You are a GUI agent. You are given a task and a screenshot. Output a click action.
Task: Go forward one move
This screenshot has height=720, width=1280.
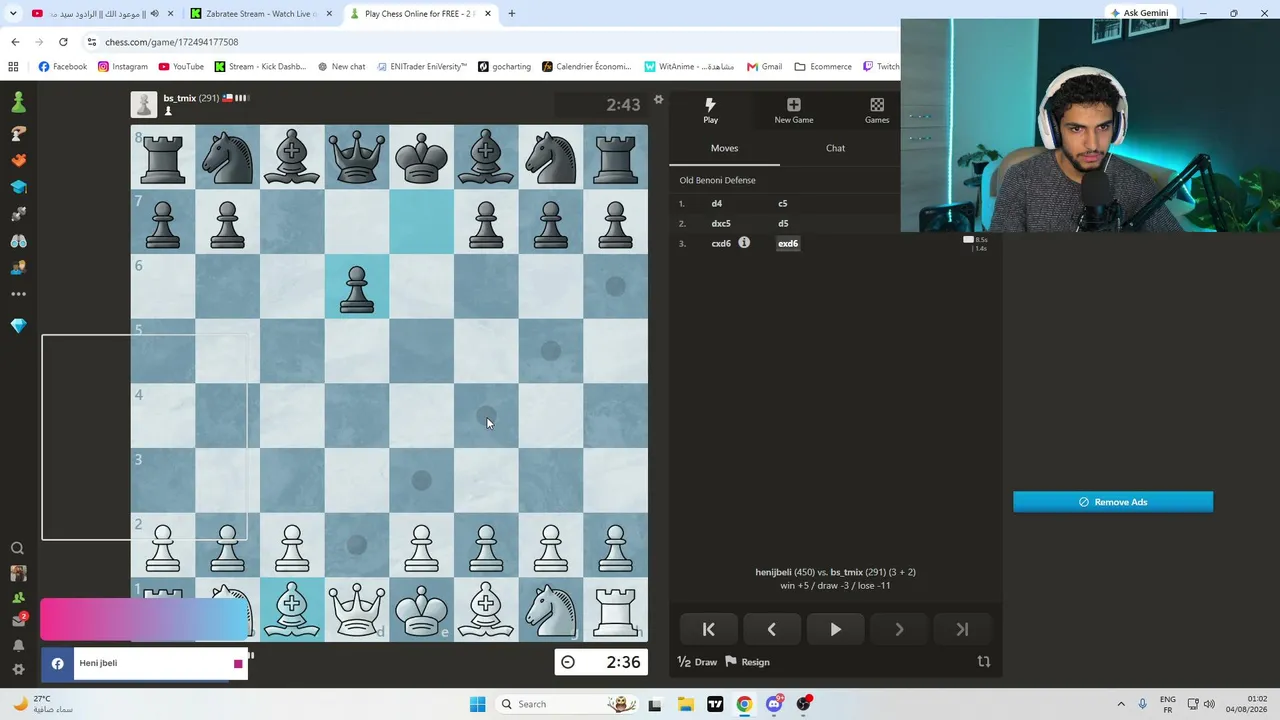coord(899,629)
